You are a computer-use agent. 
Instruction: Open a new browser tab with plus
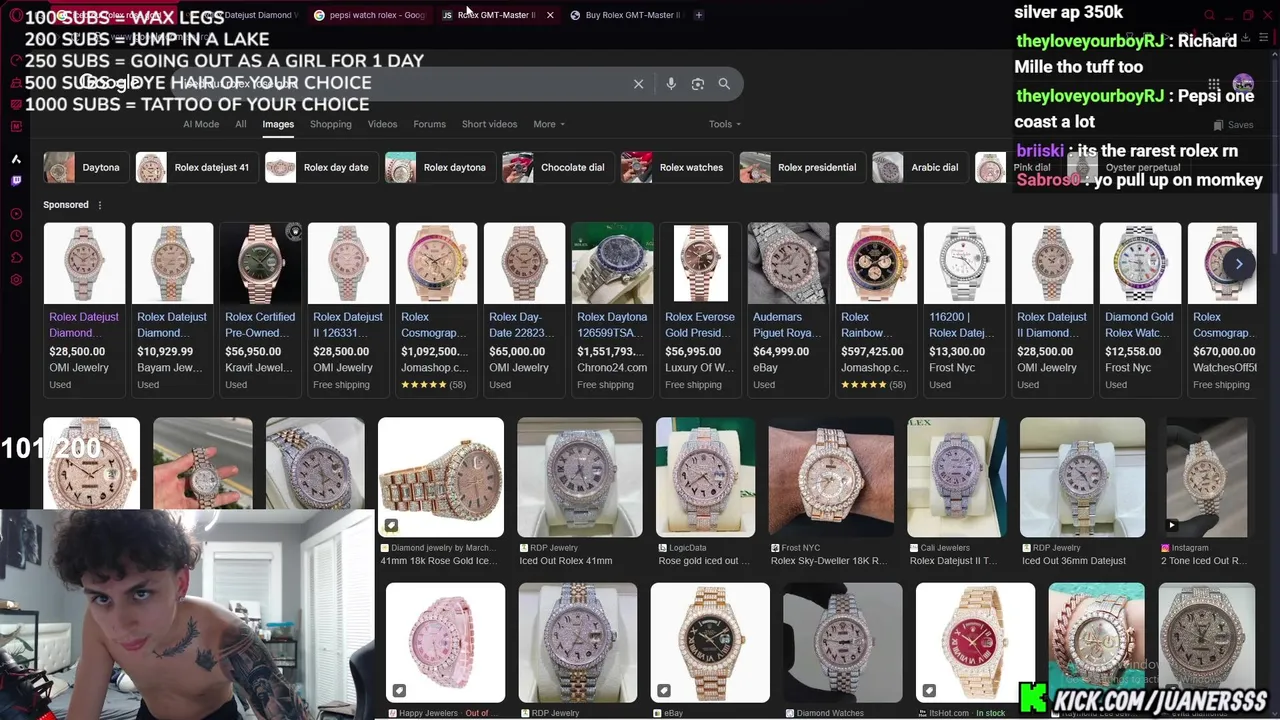(698, 15)
